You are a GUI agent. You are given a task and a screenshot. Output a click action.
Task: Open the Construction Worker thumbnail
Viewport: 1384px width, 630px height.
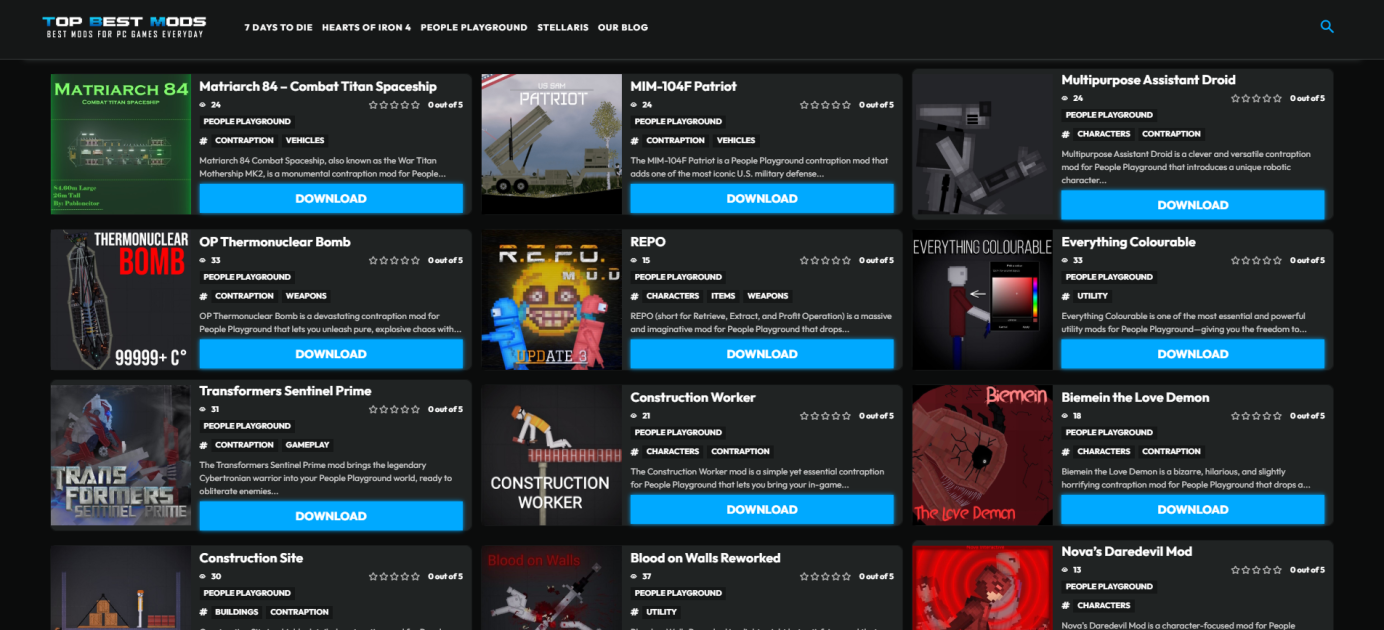click(552, 456)
